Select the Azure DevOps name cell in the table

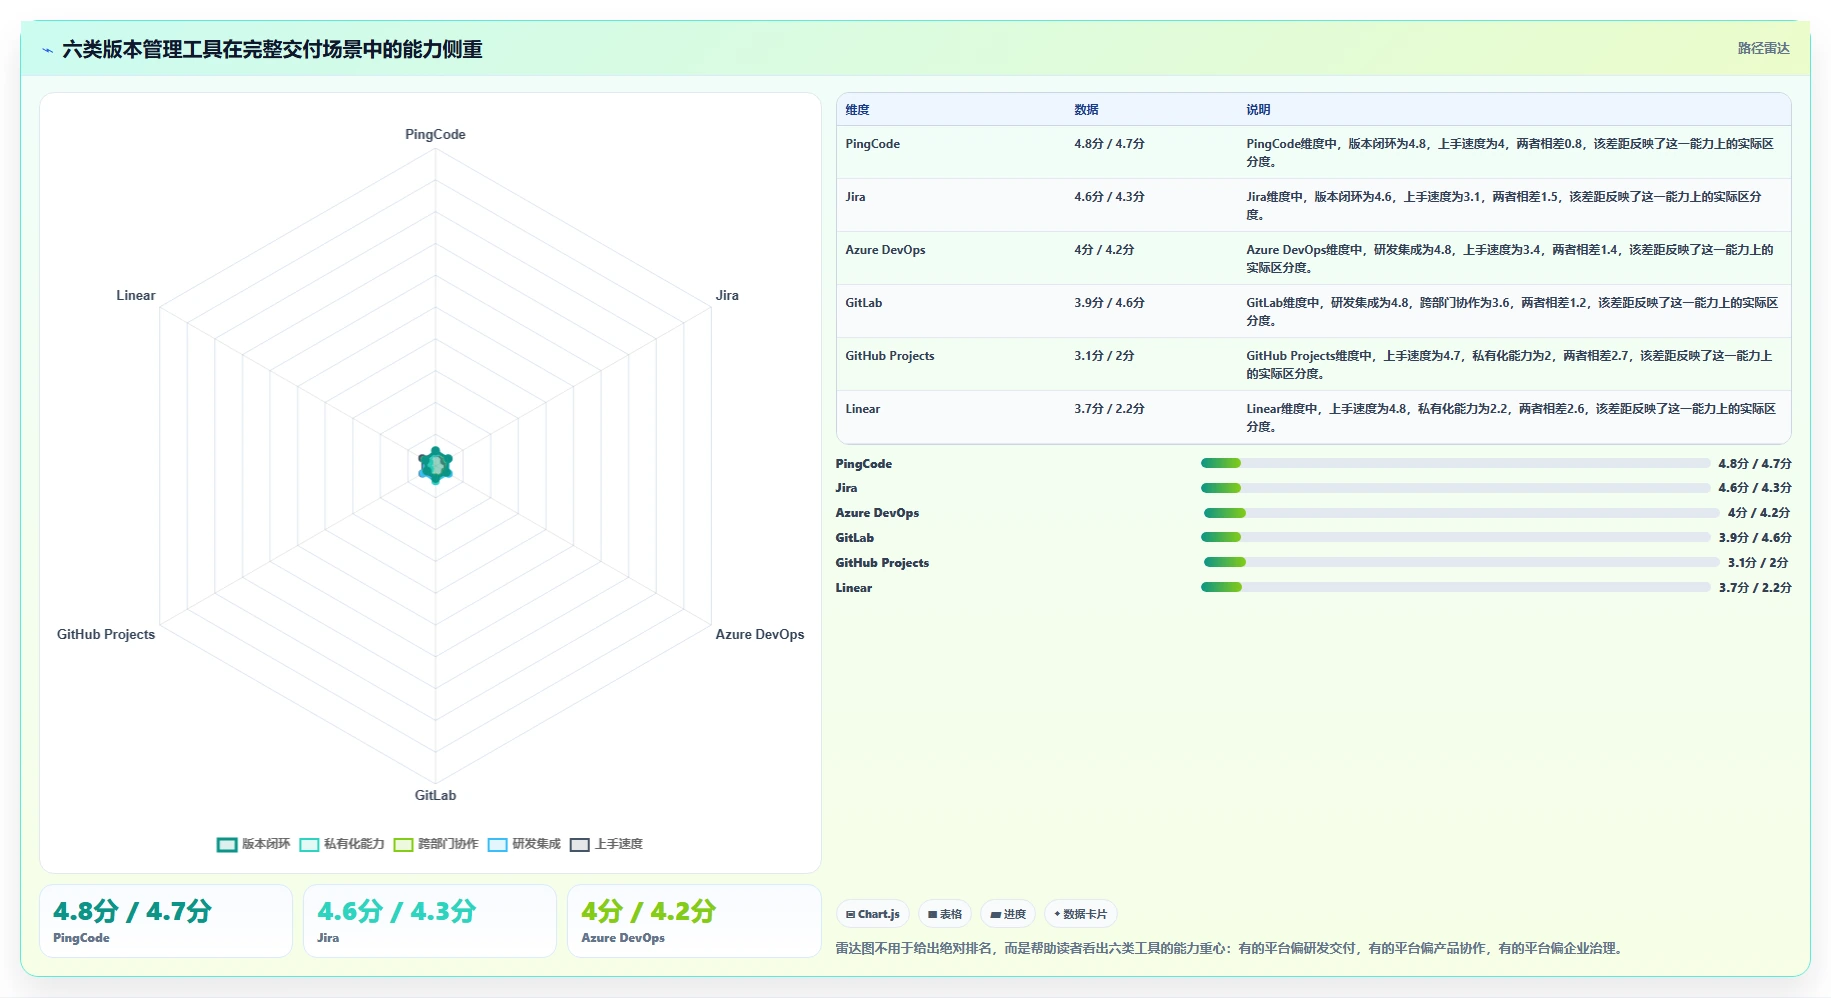(951, 258)
